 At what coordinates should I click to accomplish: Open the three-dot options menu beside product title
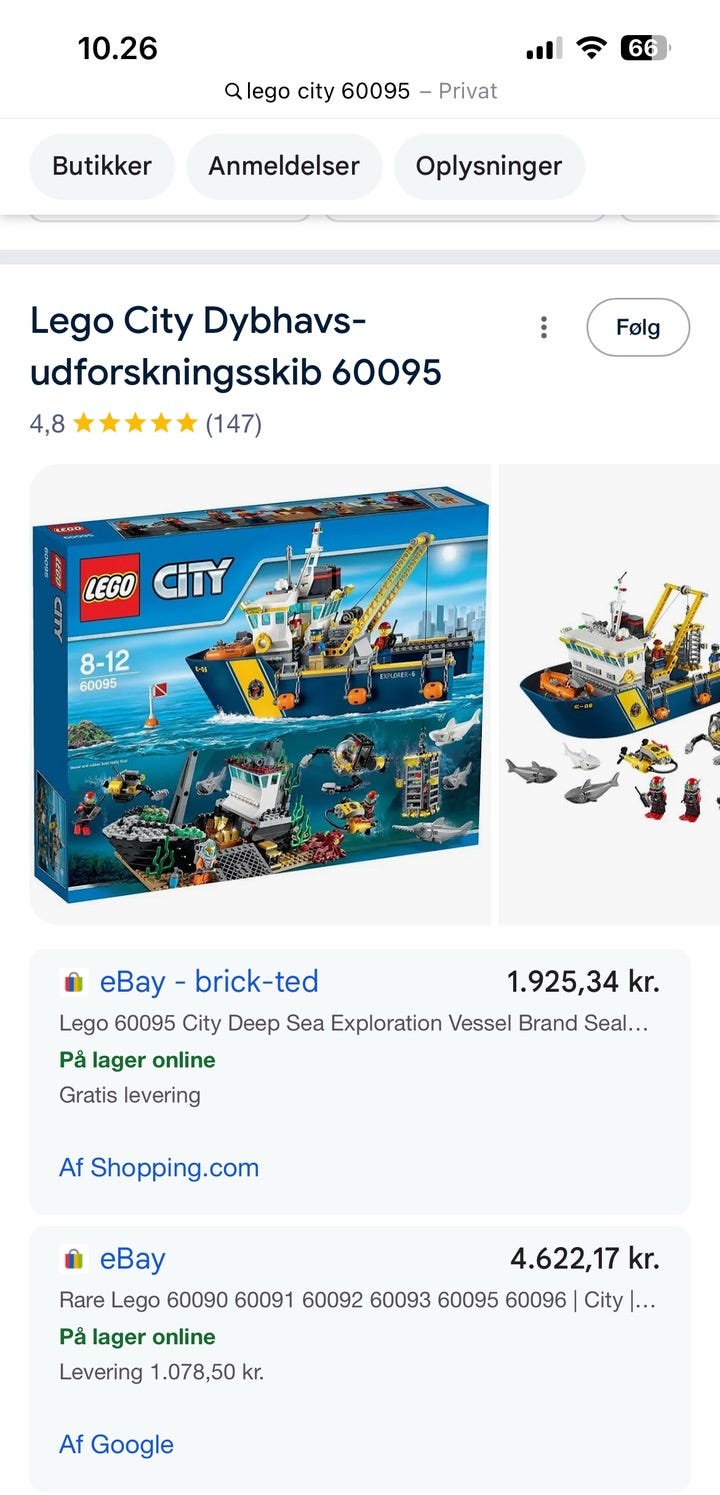tap(543, 327)
